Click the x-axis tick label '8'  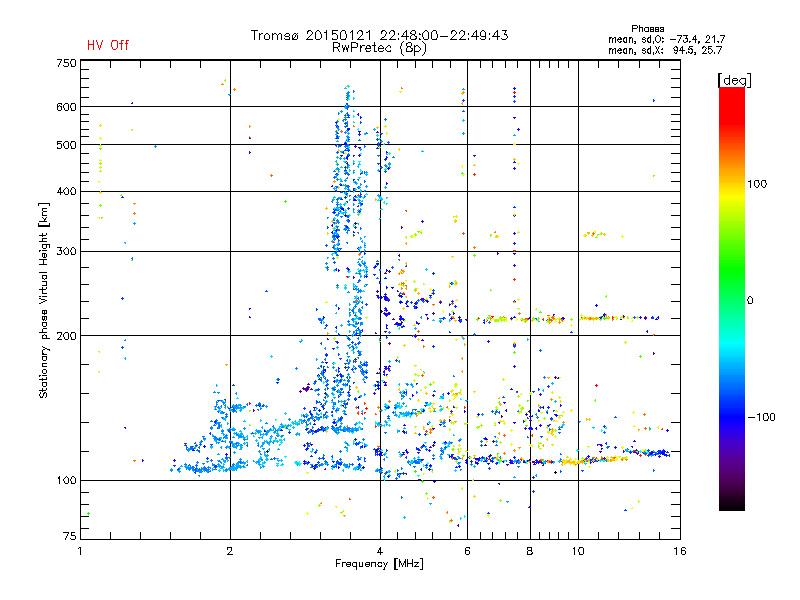point(530,551)
